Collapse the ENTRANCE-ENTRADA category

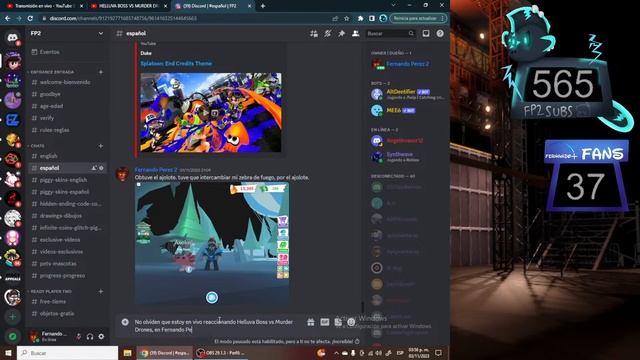pos(51,72)
